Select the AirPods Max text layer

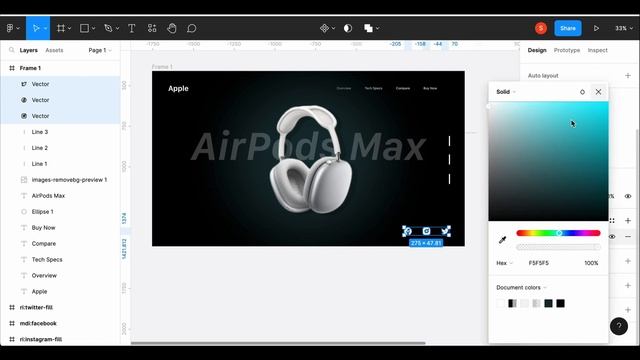[60, 196]
